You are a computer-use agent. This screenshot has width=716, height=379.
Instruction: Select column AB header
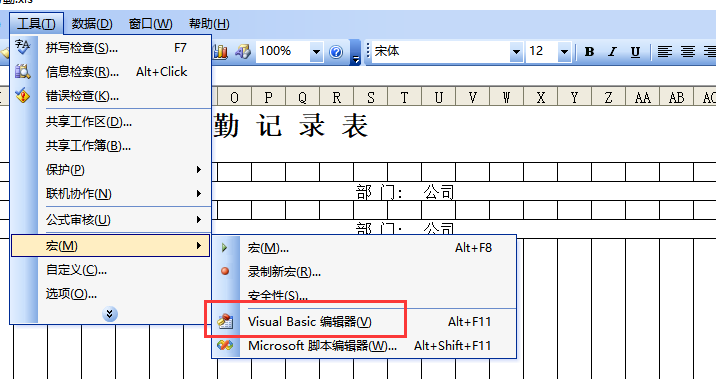pyautogui.click(x=676, y=97)
